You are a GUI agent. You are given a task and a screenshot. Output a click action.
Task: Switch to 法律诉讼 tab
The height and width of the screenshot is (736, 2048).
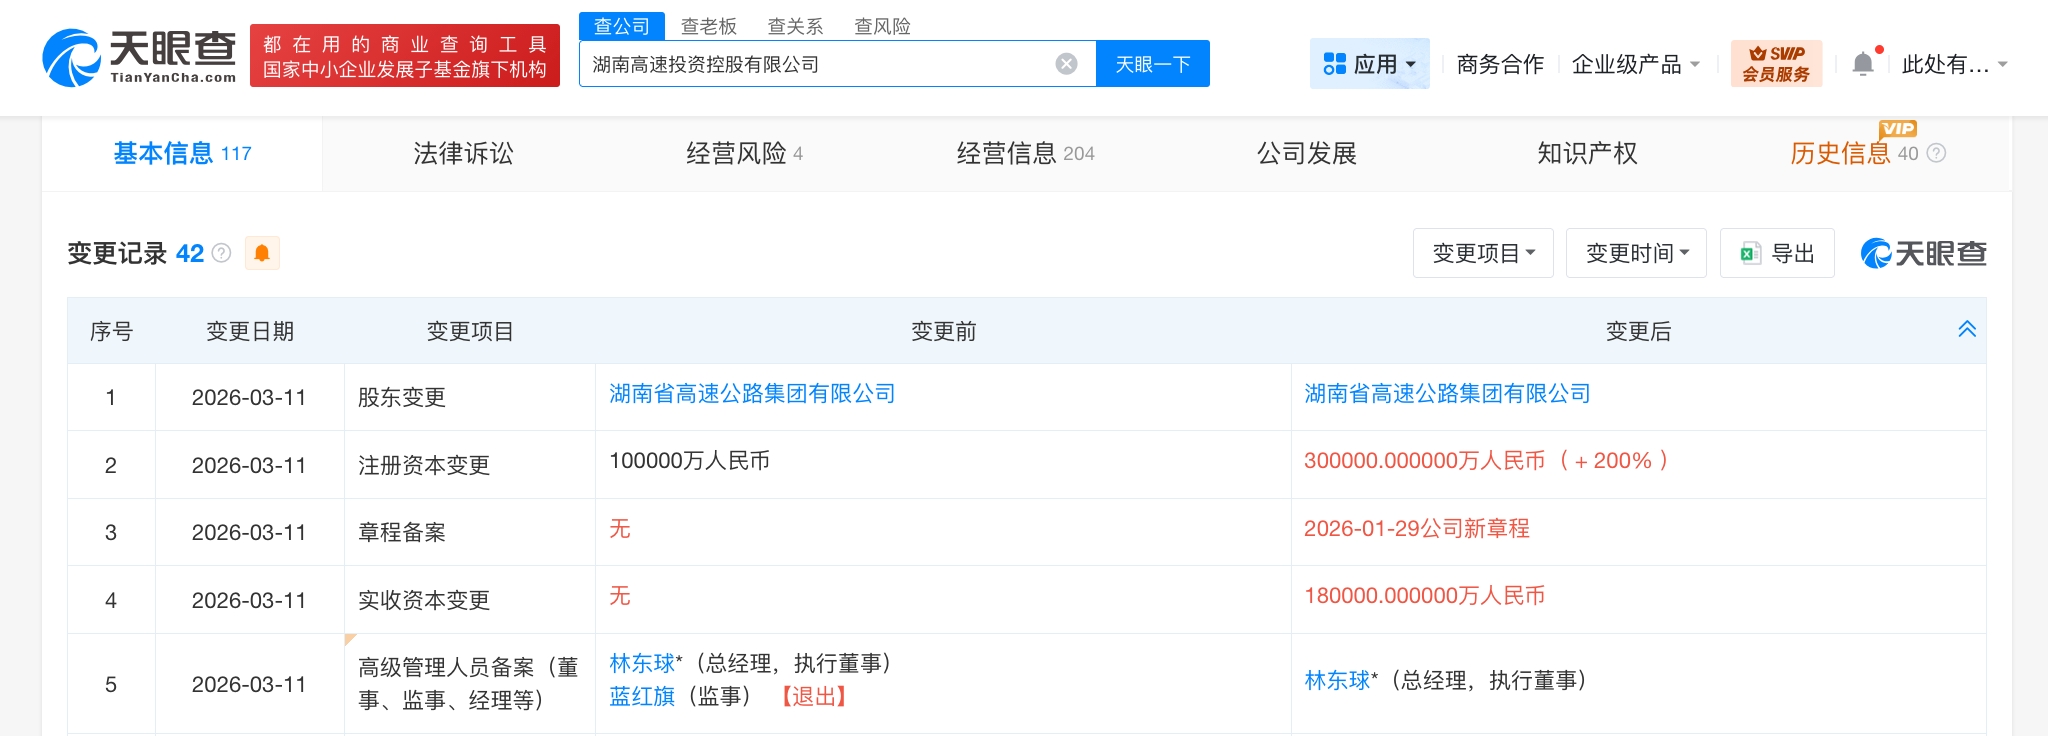[x=463, y=154]
